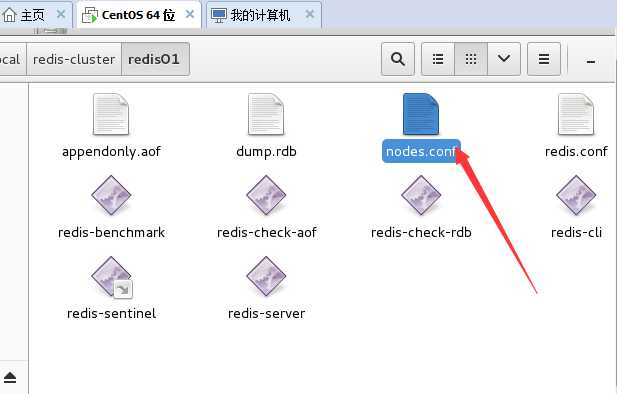Screen dimensions: 617x394
Task: Select the nodes.conf file icon
Action: tap(421, 114)
